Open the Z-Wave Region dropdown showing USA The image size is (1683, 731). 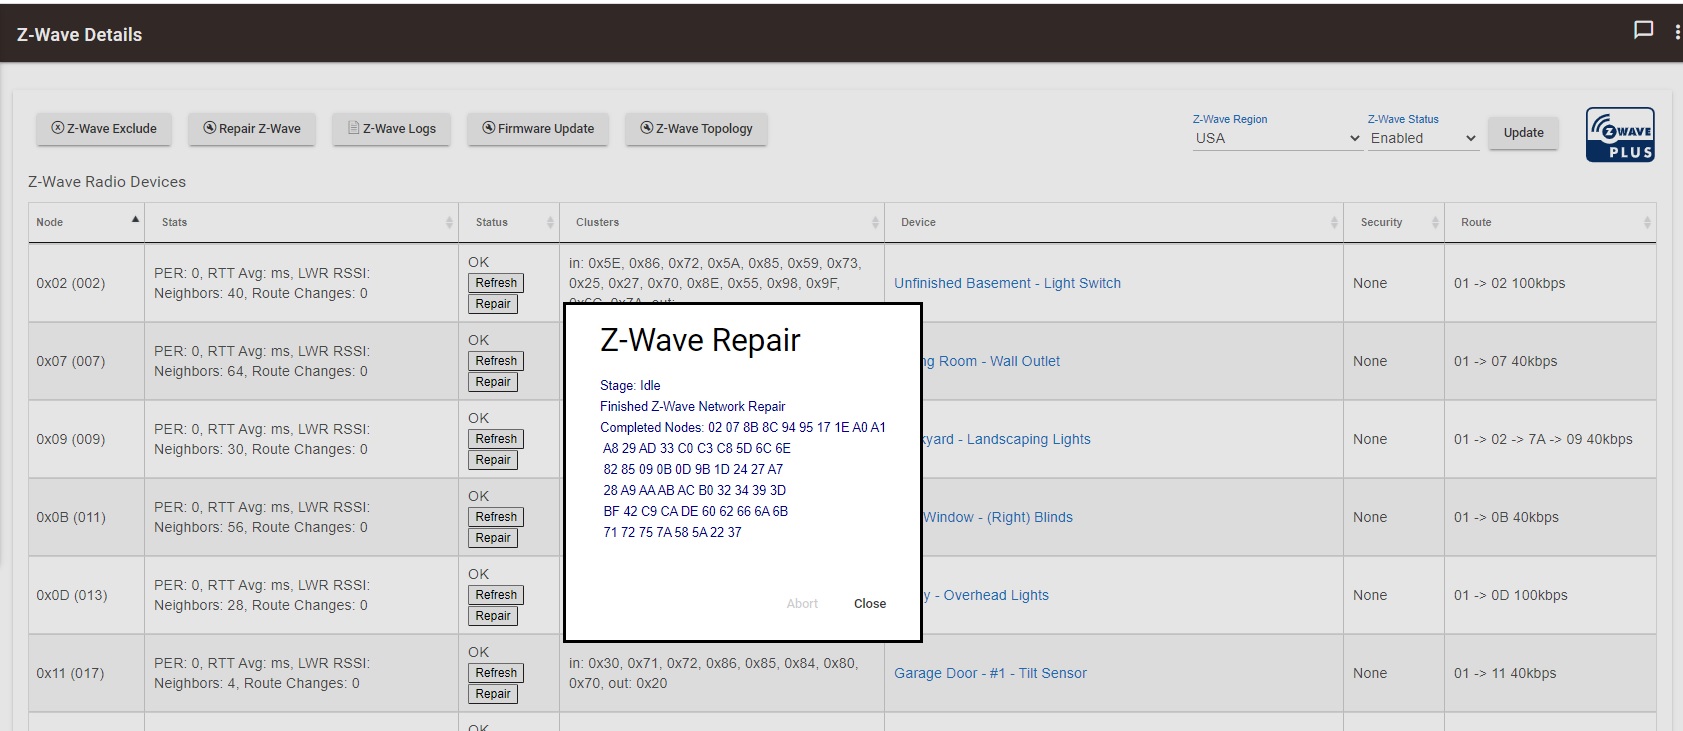tap(1277, 139)
